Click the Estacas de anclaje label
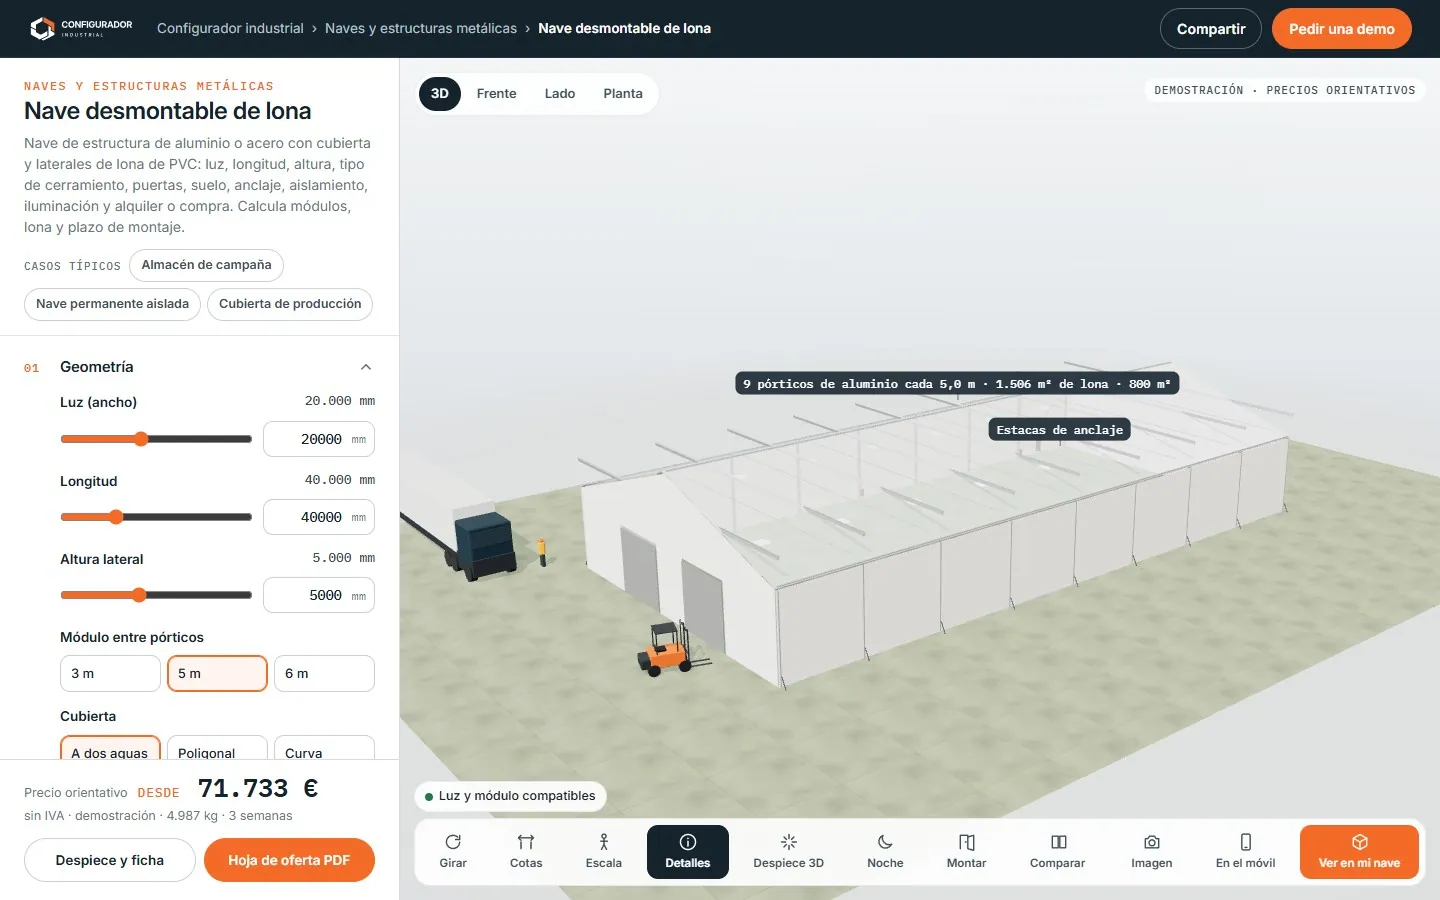This screenshot has height=900, width=1440. (x=1060, y=430)
